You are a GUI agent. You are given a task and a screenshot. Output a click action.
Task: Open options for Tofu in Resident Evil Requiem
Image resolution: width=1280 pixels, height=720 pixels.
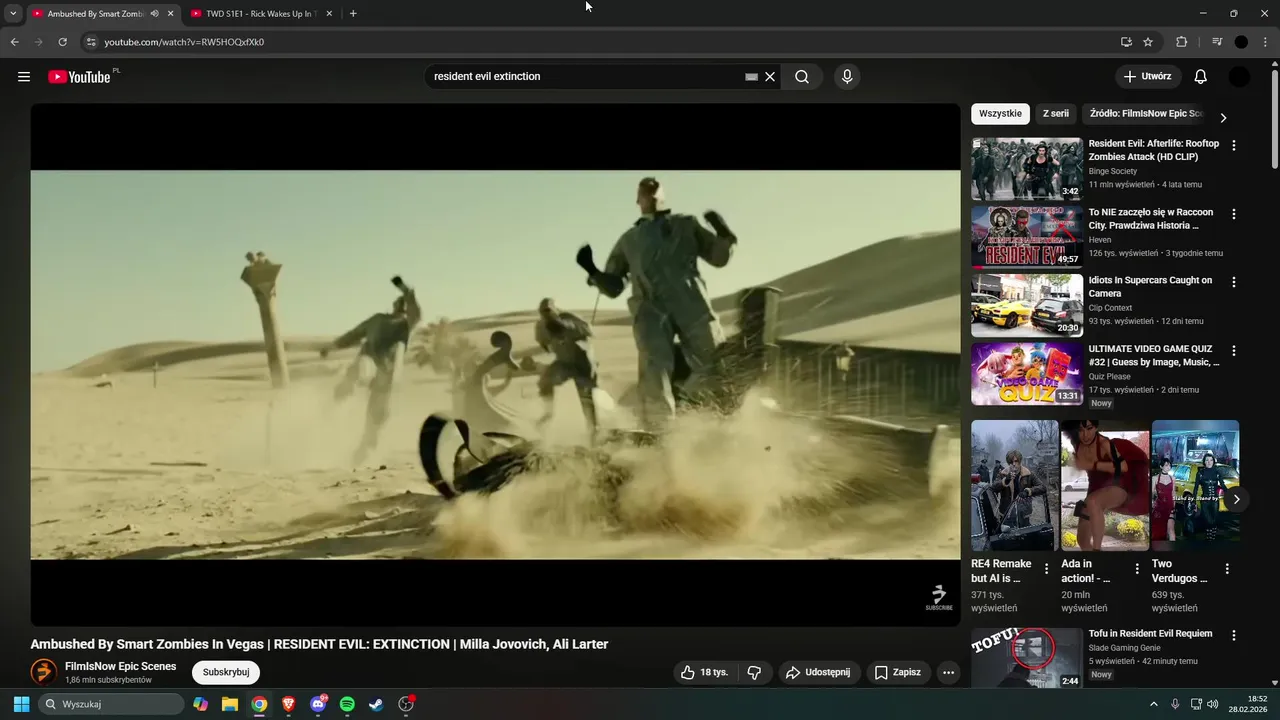(x=1233, y=635)
